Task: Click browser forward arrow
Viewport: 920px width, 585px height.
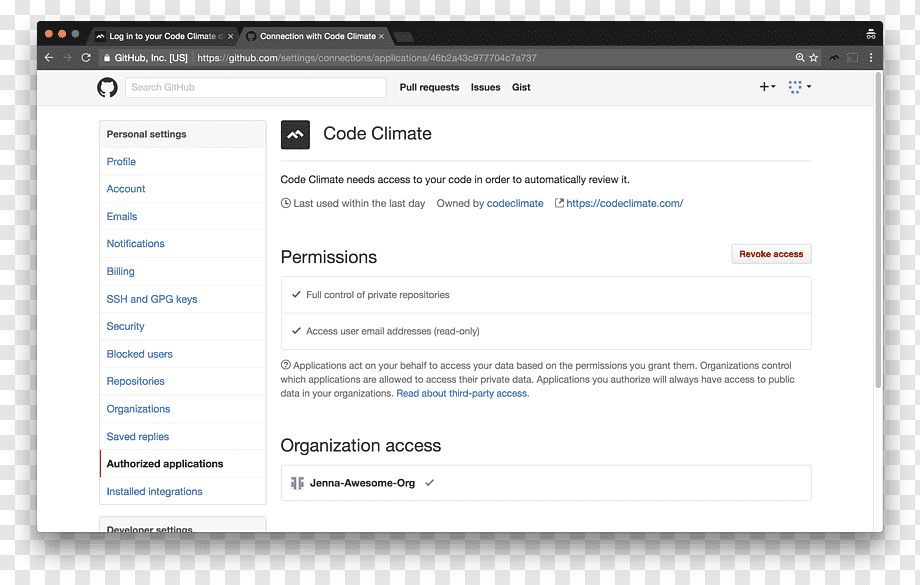Action: (x=67, y=58)
